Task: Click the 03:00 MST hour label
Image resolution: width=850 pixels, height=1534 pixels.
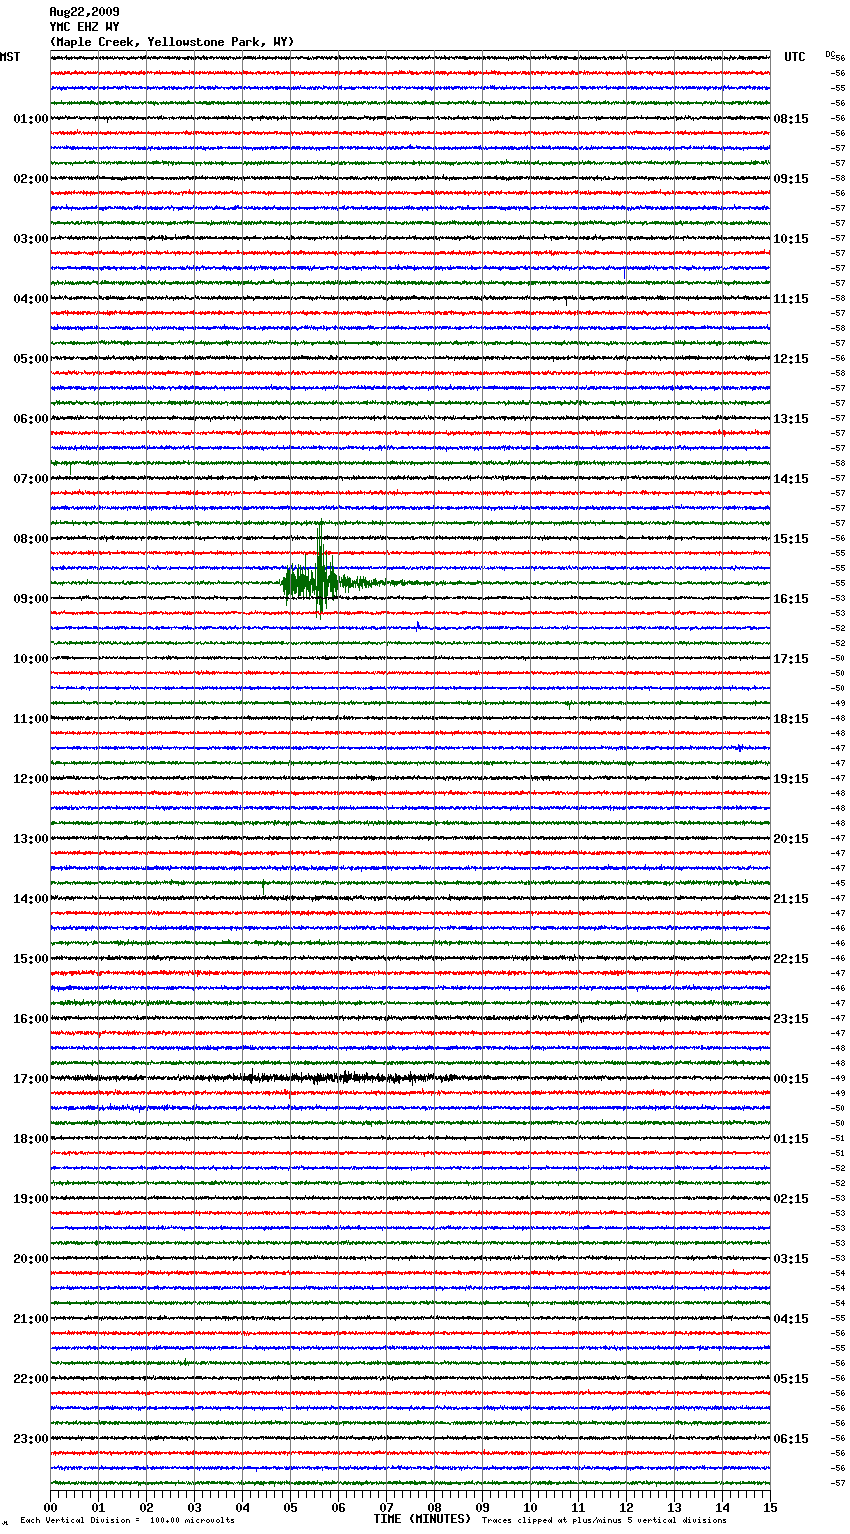Action: click(31, 239)
